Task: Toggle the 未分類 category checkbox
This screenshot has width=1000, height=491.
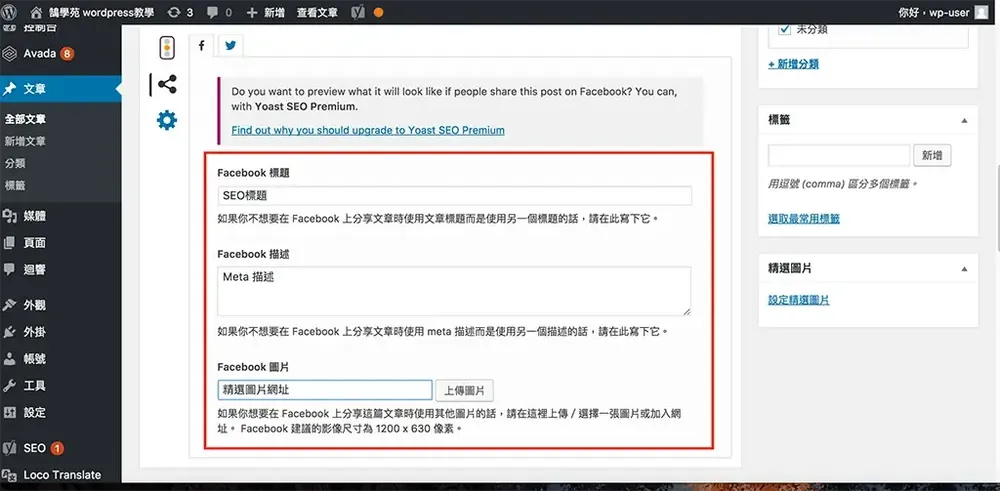Action: [785, 29]
